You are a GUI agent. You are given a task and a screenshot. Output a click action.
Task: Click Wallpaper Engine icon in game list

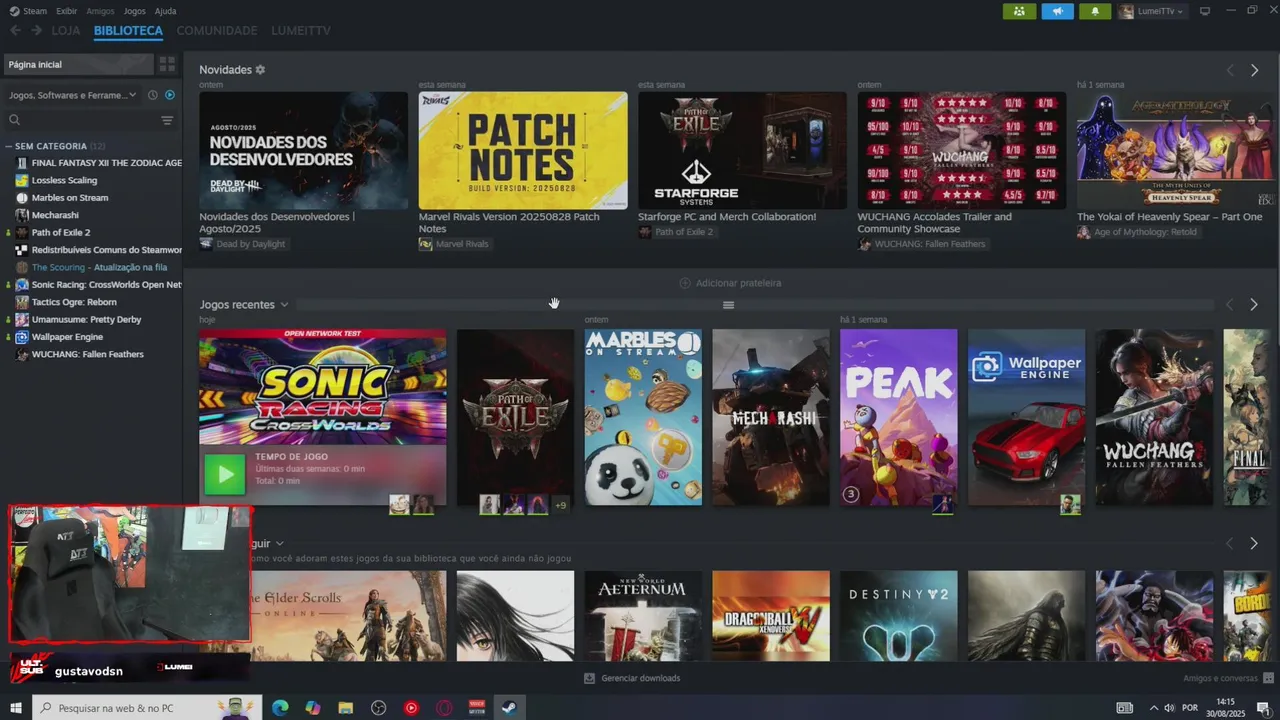pos(22,337)
